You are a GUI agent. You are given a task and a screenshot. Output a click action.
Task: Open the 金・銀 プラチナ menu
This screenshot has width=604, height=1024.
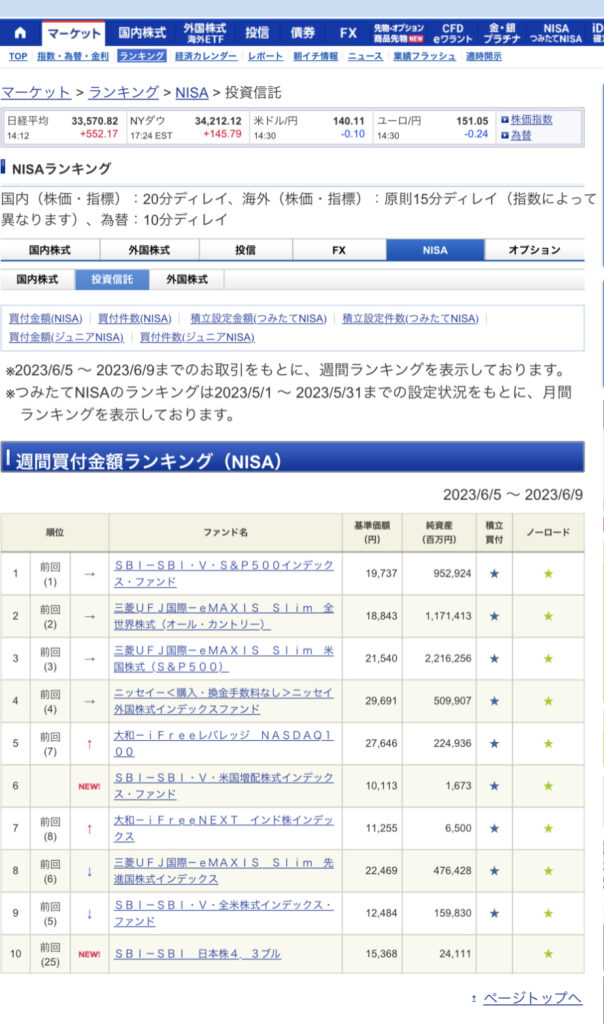502,33
